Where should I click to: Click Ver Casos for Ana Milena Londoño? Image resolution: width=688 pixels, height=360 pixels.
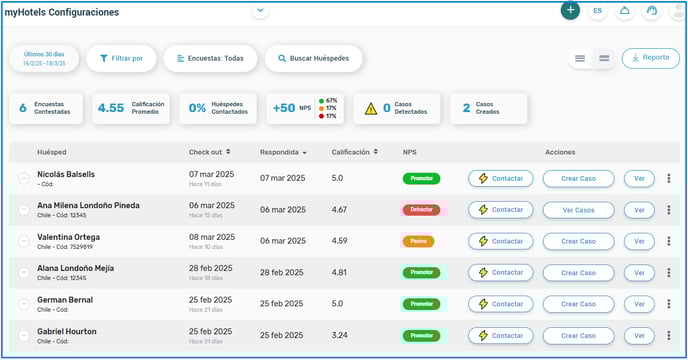tap(578, 210)
